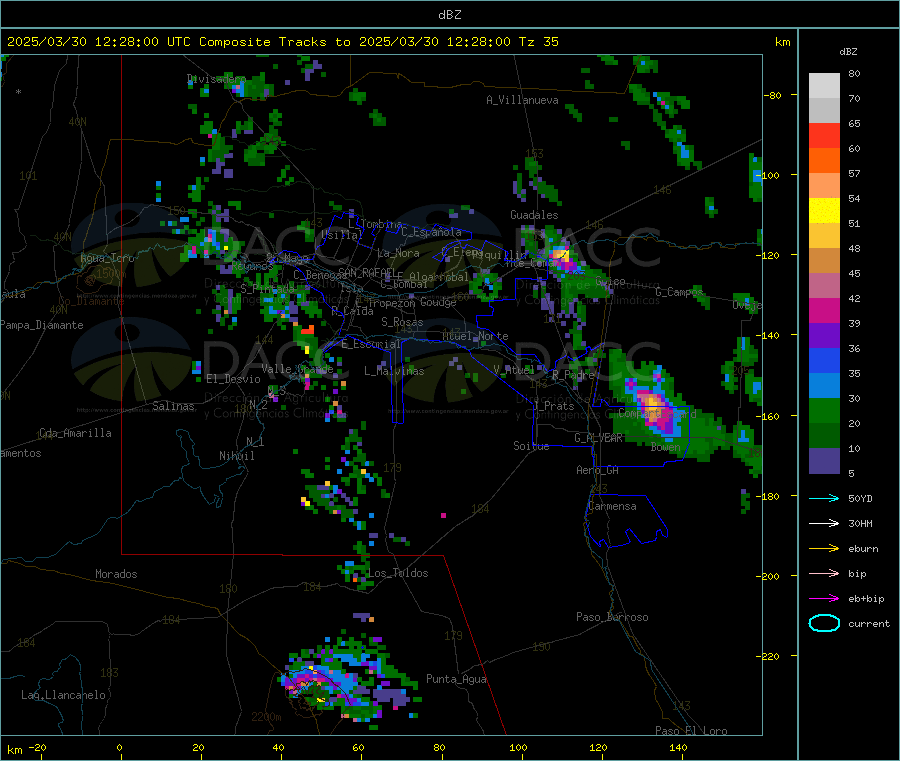Viewport: 900px width, 761px height.
Task: Click the white 30HM arrow in legend
Action: [824, 523]
